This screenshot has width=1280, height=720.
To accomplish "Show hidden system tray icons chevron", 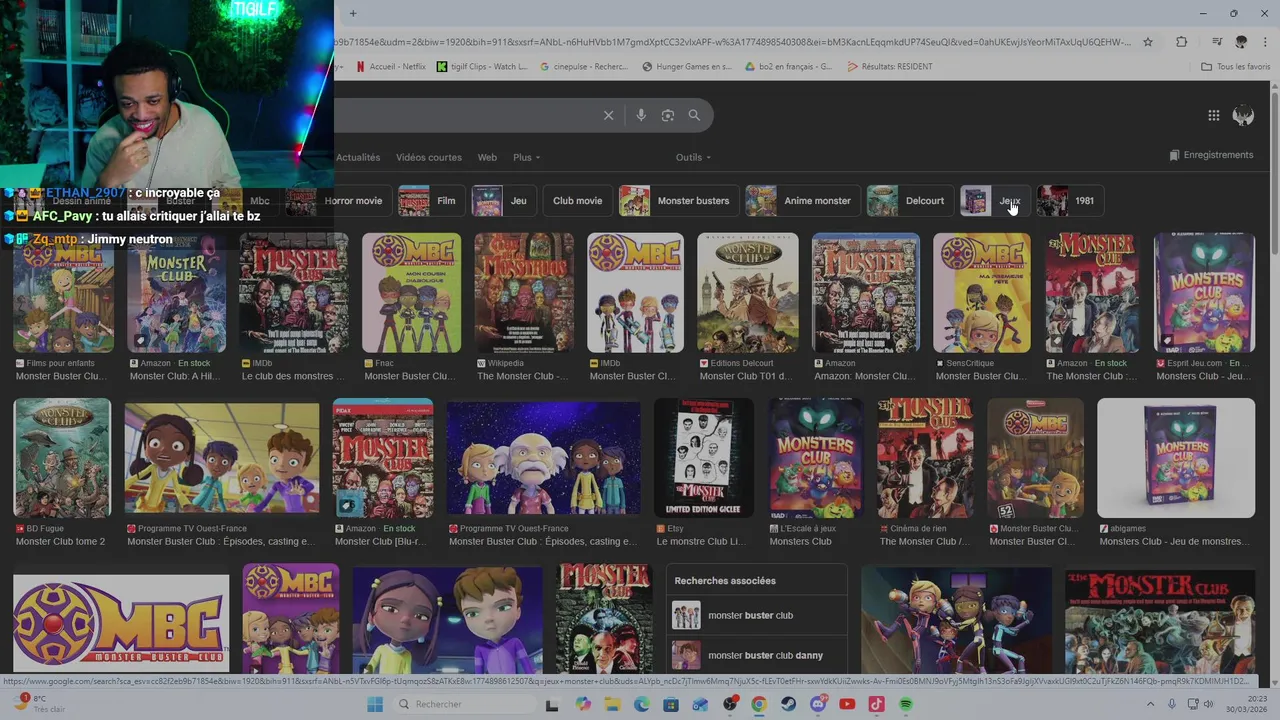I will tap(1151, 704).
